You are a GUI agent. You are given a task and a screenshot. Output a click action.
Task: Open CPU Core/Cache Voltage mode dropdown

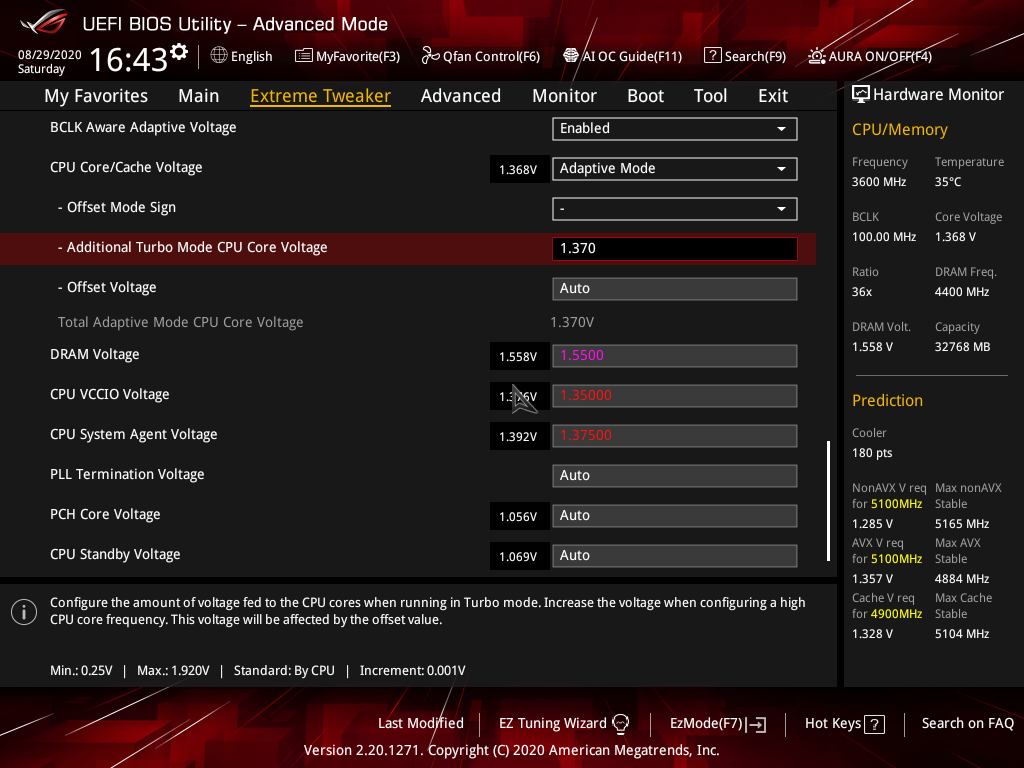tap(675, 168)
